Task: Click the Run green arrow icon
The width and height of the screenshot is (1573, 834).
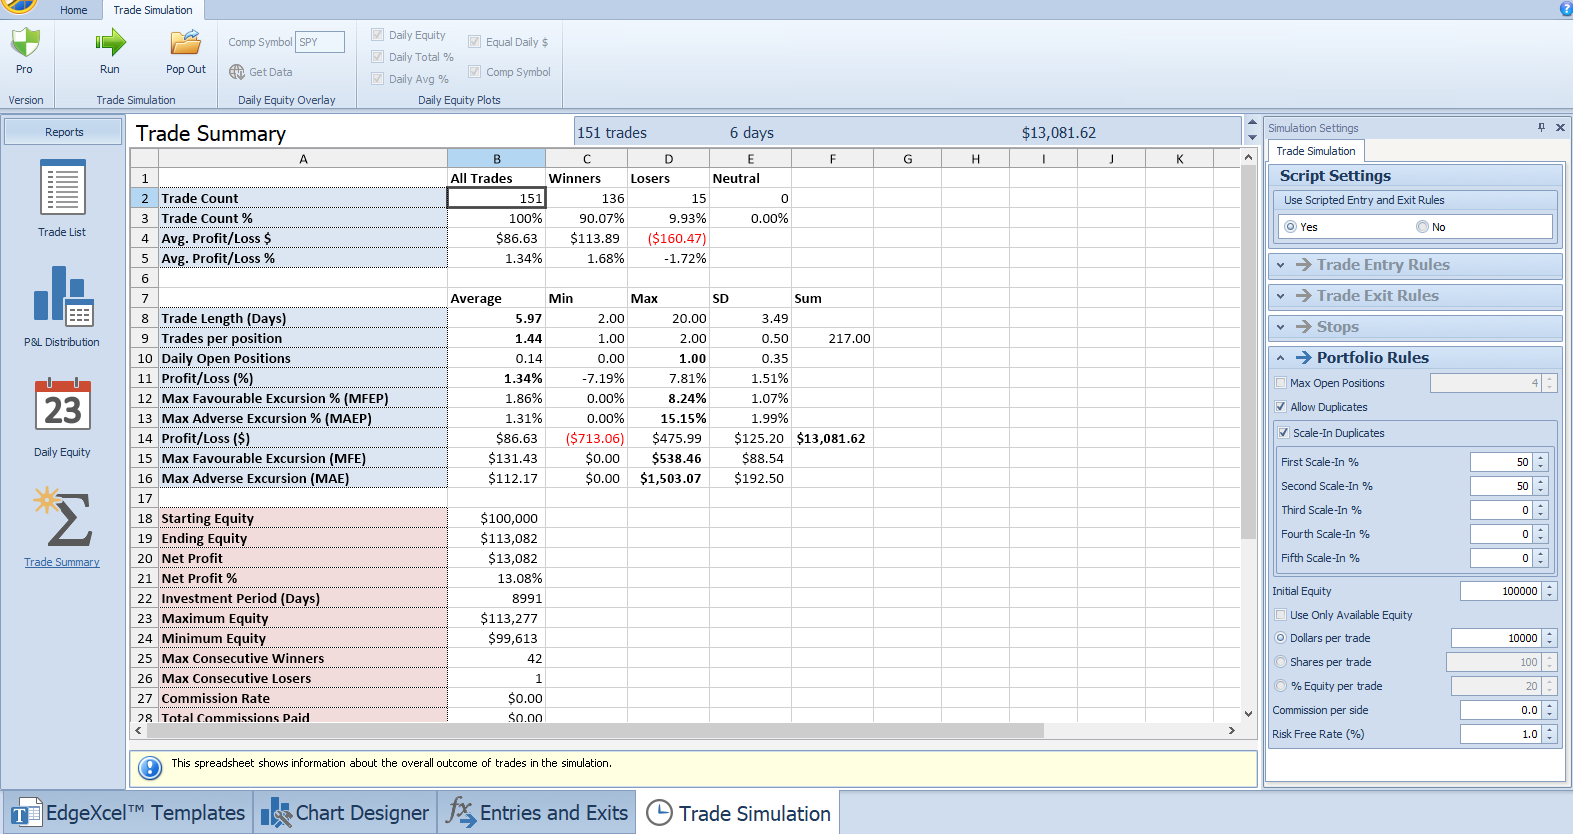Action: click(x=110, y=43)
